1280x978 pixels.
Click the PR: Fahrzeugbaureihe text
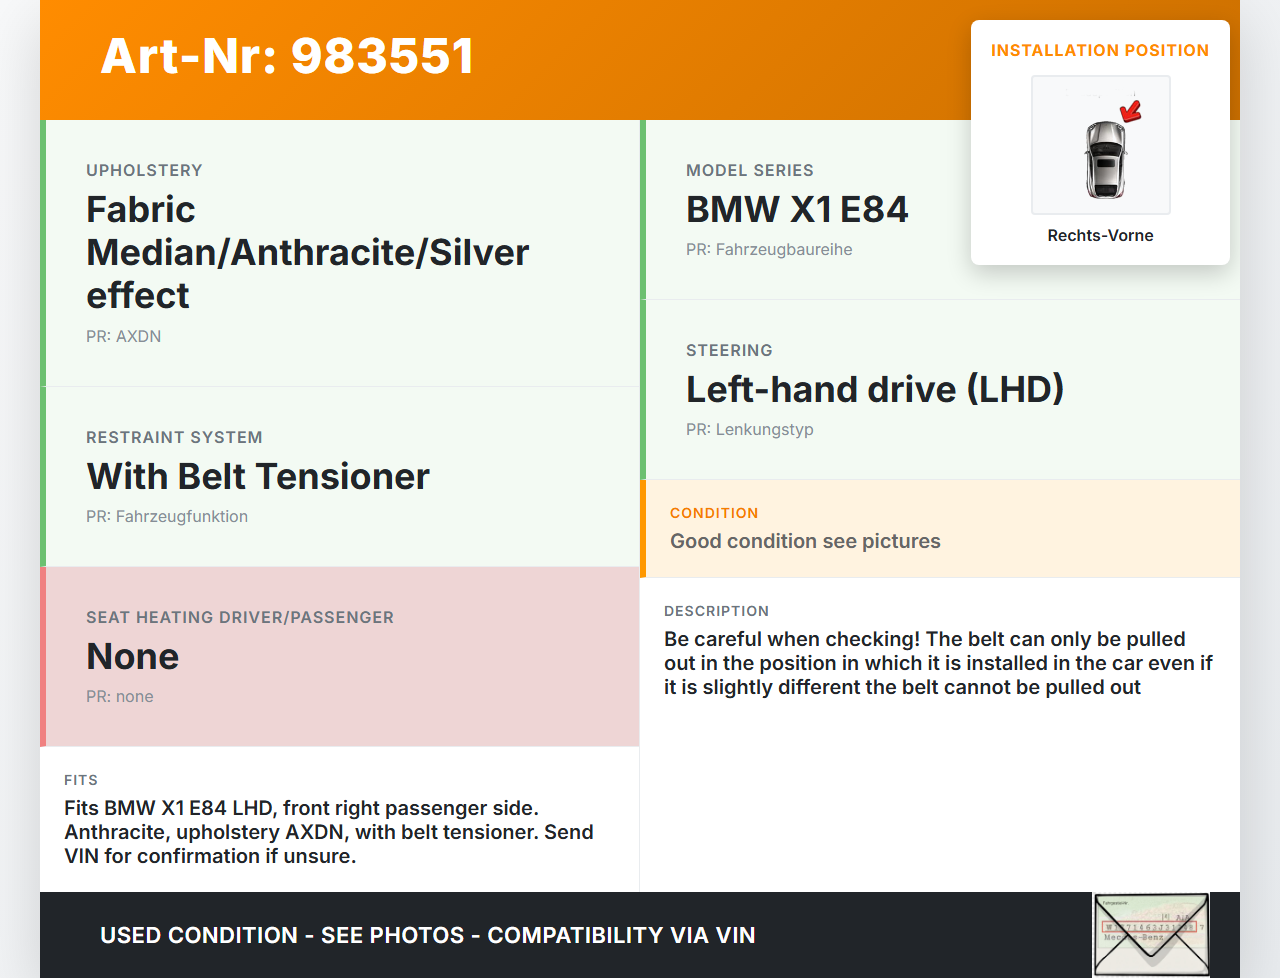(769, 249)
